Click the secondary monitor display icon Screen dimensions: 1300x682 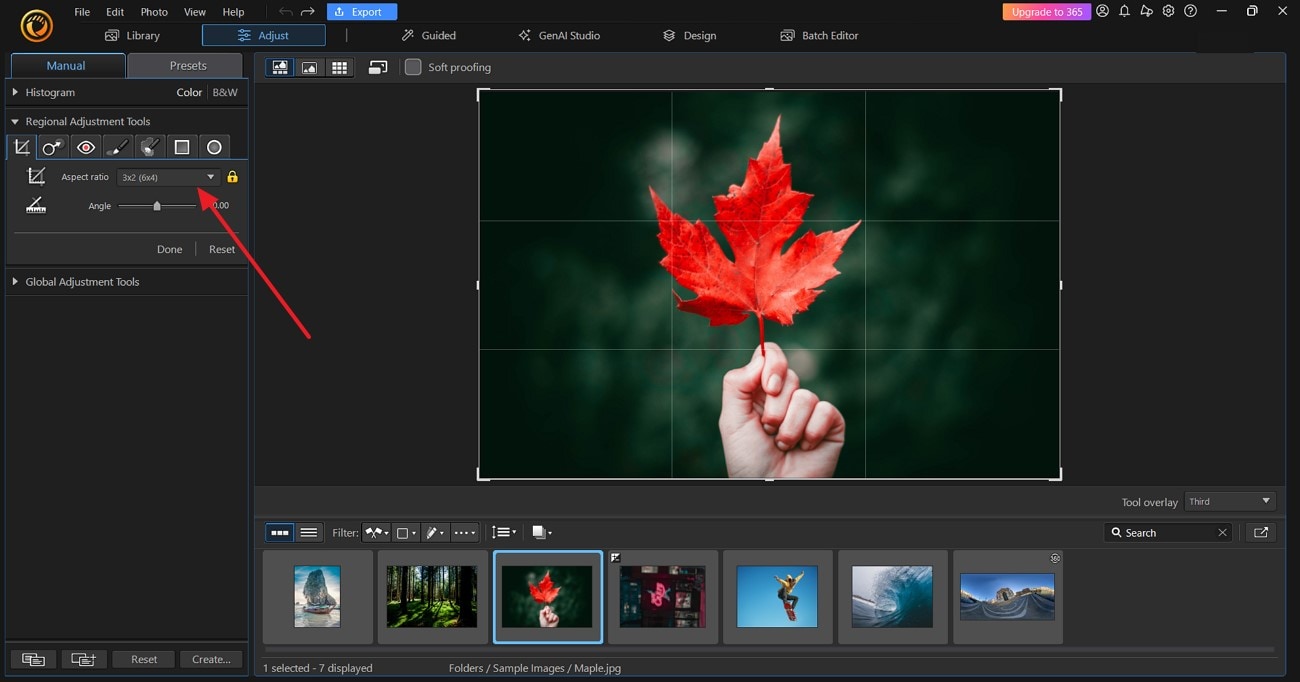pyautogui.click(x=378, y=67)
